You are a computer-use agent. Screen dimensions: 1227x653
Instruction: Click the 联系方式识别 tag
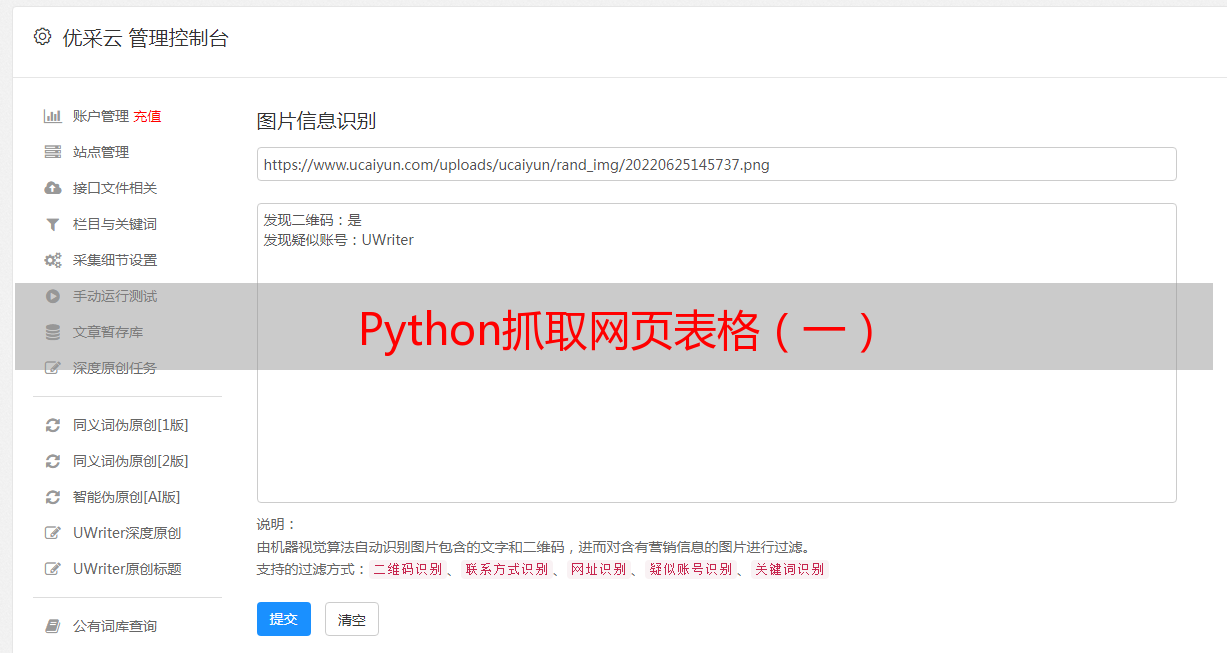(x=506, y=569)
